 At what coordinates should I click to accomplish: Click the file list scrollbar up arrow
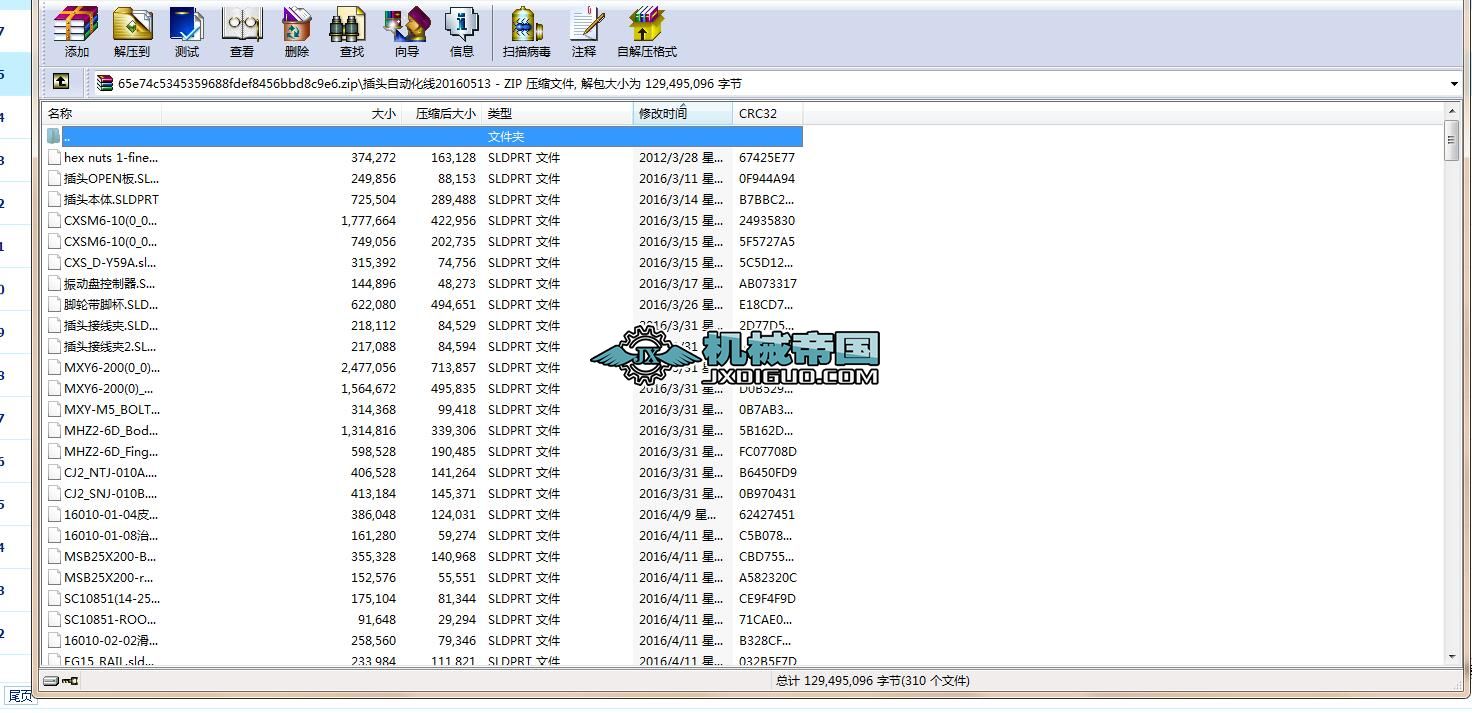pyautogui.click(x=1452, y=111)
